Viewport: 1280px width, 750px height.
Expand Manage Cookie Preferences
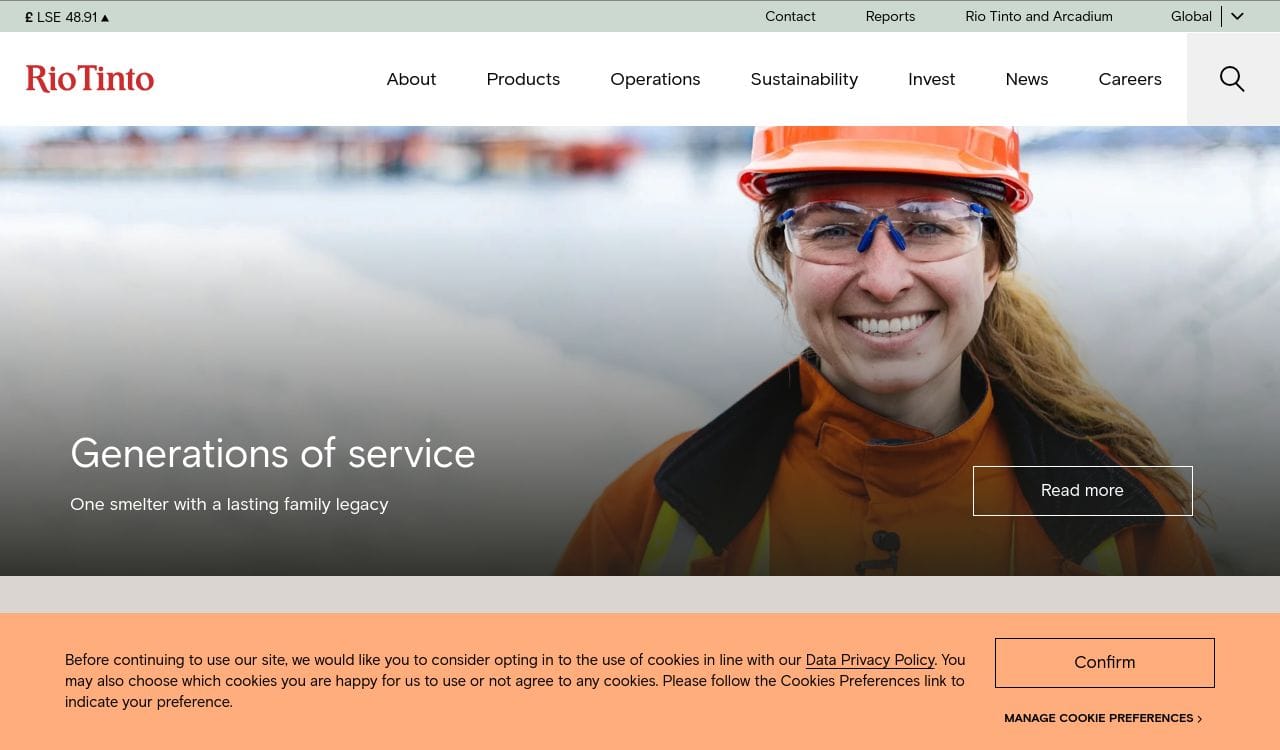pyautogui.click(x=1102, y=718)
